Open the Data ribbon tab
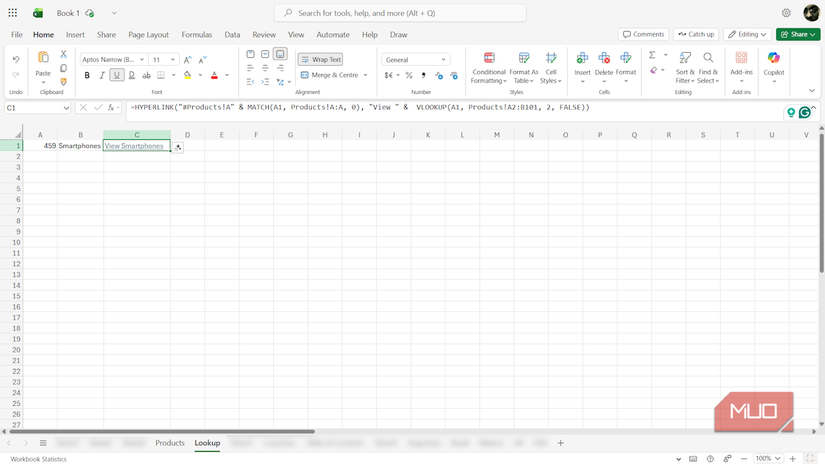The height and width of the screenshot is (464, 825). [232, 35]
